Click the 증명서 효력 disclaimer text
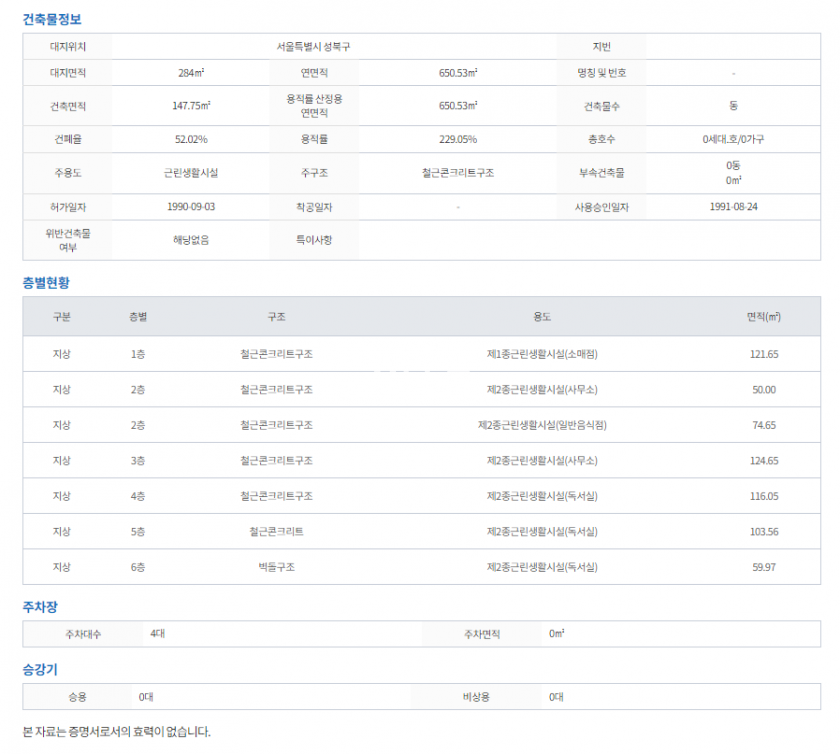840x754 pixels. pos(116,732)
